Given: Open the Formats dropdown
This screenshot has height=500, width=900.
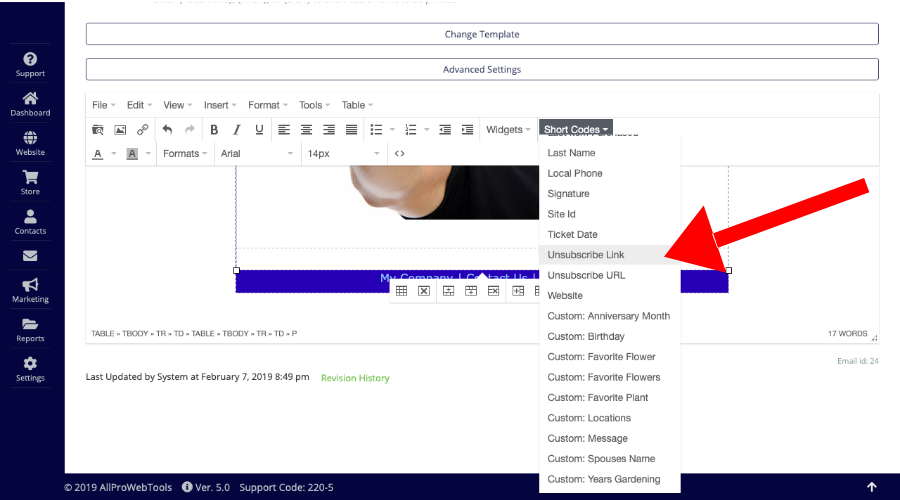Looking at the screenshot, I should tap(186, 154).
